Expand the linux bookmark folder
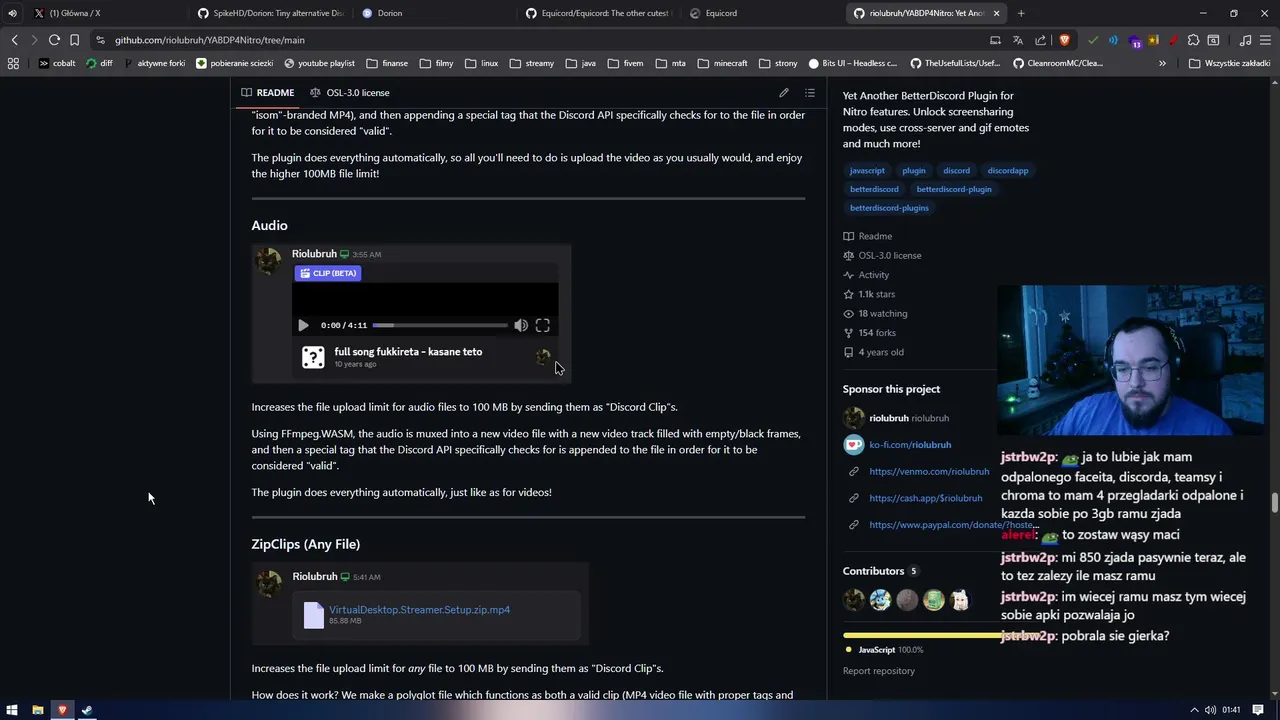Screen dimensions: 1280x720 481,63
